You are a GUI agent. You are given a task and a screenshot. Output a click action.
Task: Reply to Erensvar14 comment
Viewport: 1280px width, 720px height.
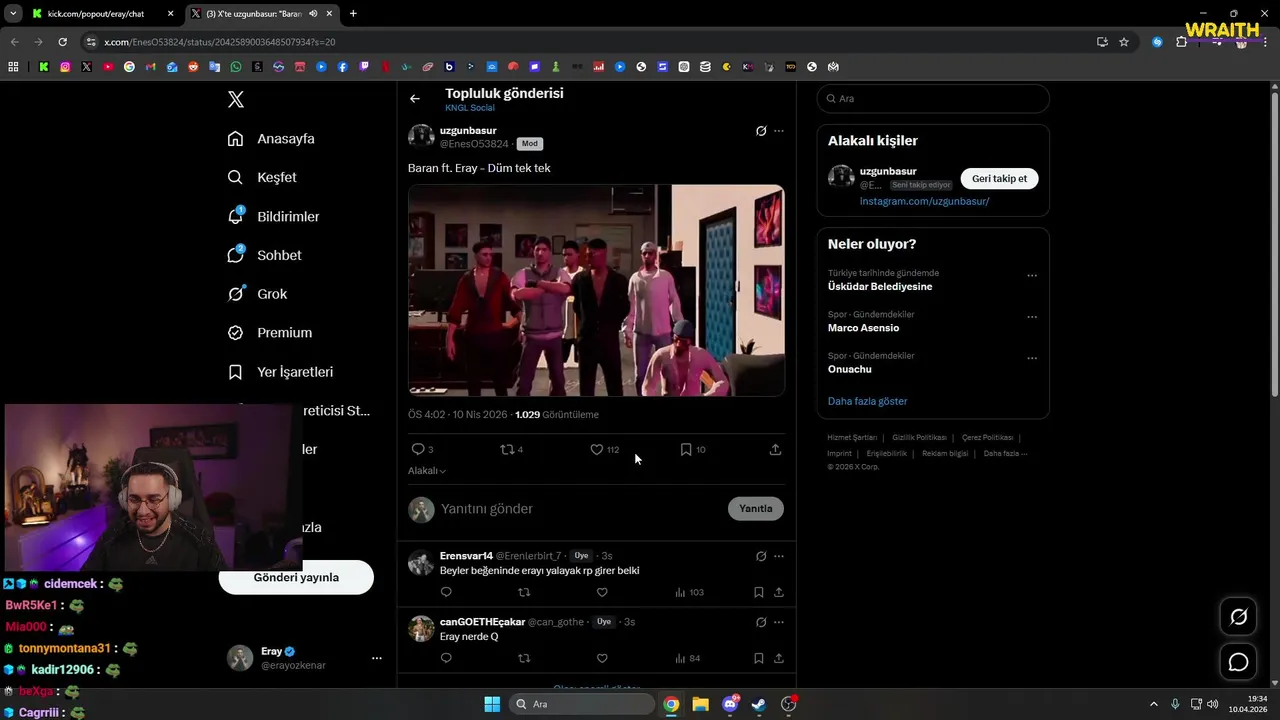[446, 592]
